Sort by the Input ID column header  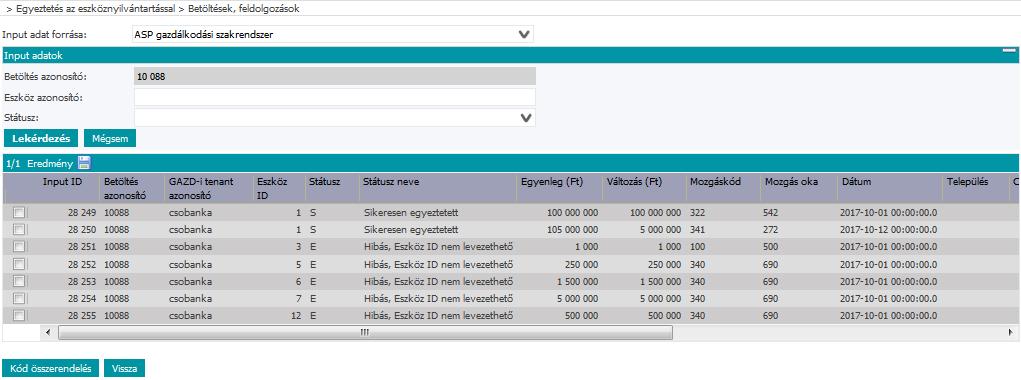coord(62,182)
